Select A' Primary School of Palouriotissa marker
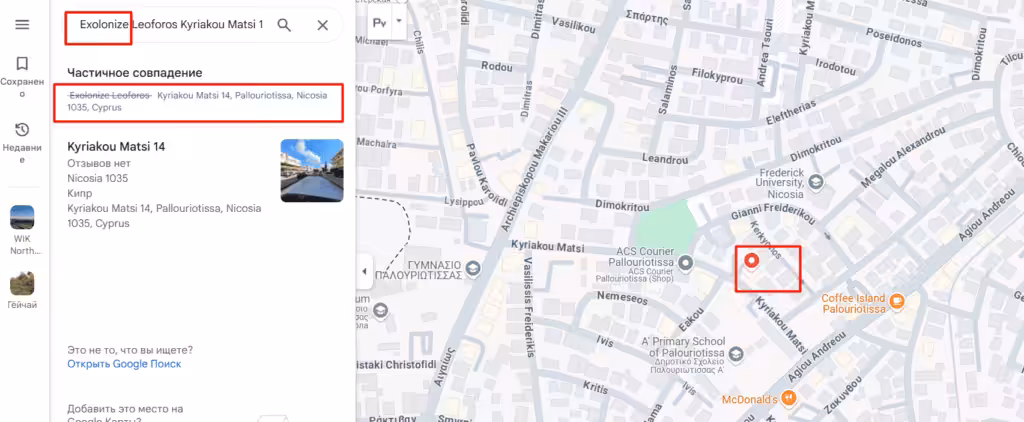Screen dimensions: 1024x422 point(735,353)
